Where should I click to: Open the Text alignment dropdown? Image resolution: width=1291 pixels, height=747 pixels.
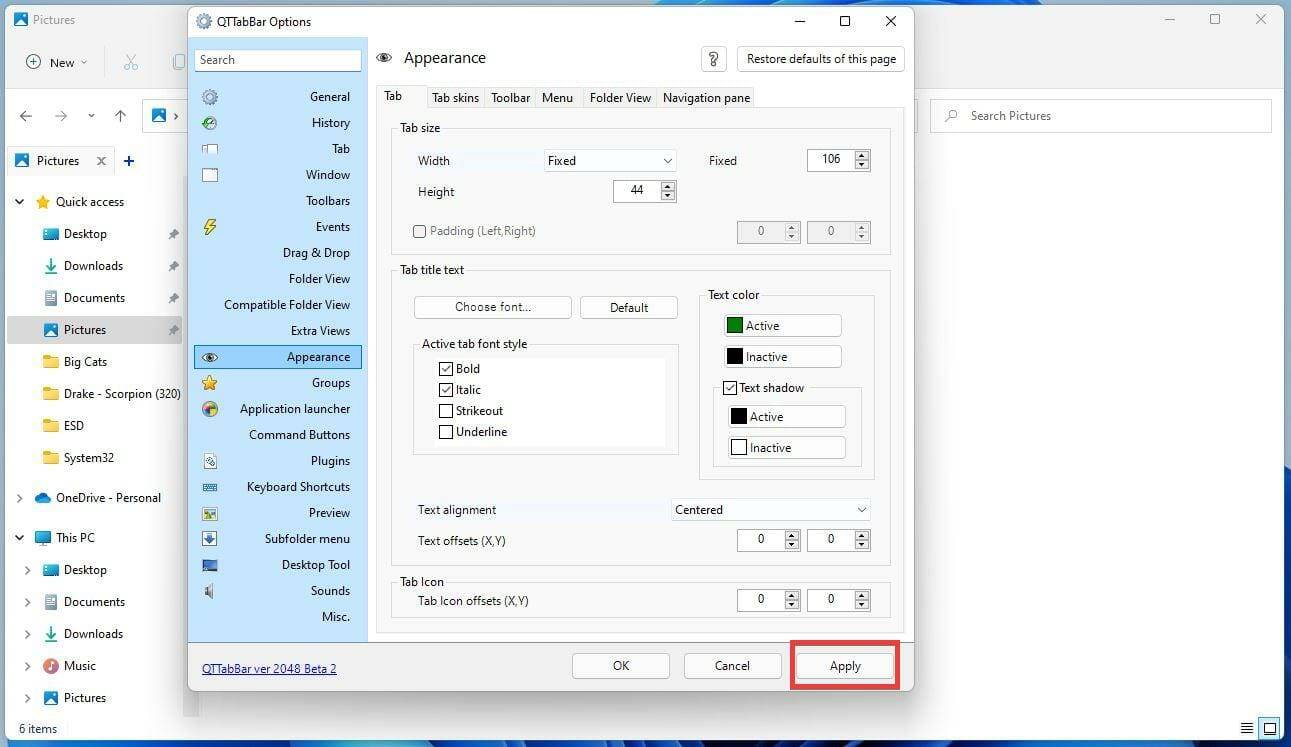click(770, 509)
